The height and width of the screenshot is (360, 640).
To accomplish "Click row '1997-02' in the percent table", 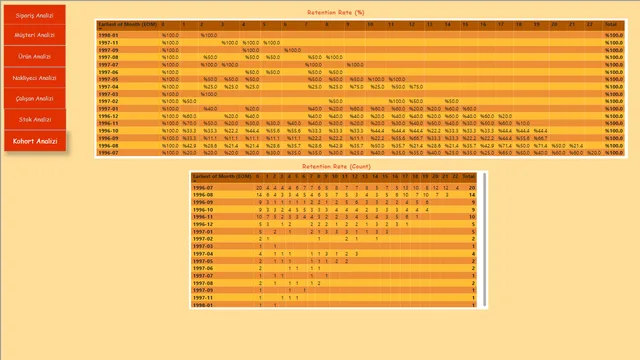I will 360,101.
